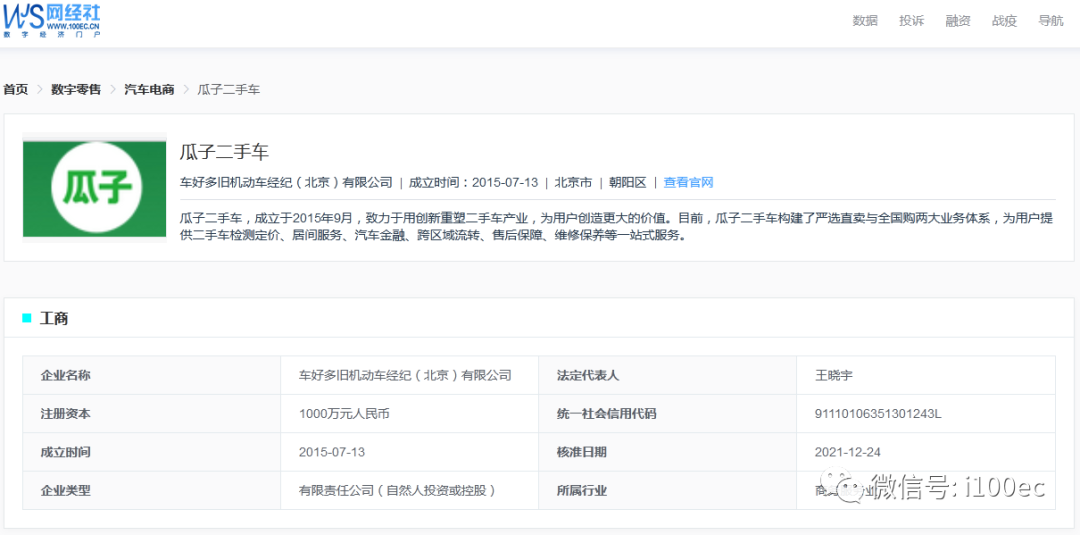Select 瓜子二手车 breadcrumb text
The width and height of the screenshot is (1080, 535).
click(229, 90)
